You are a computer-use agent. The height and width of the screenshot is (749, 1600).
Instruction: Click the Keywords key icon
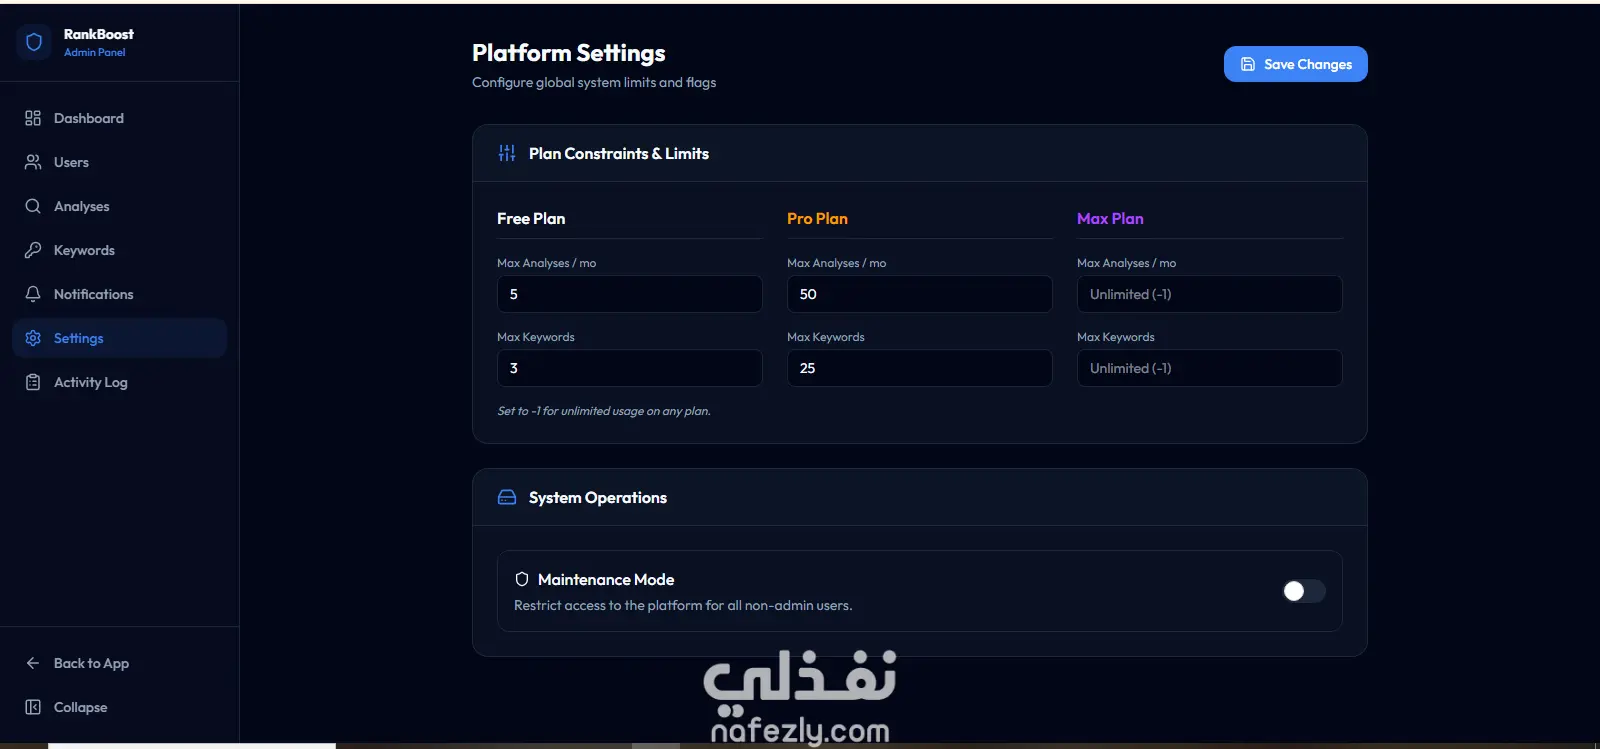point(33,250)
